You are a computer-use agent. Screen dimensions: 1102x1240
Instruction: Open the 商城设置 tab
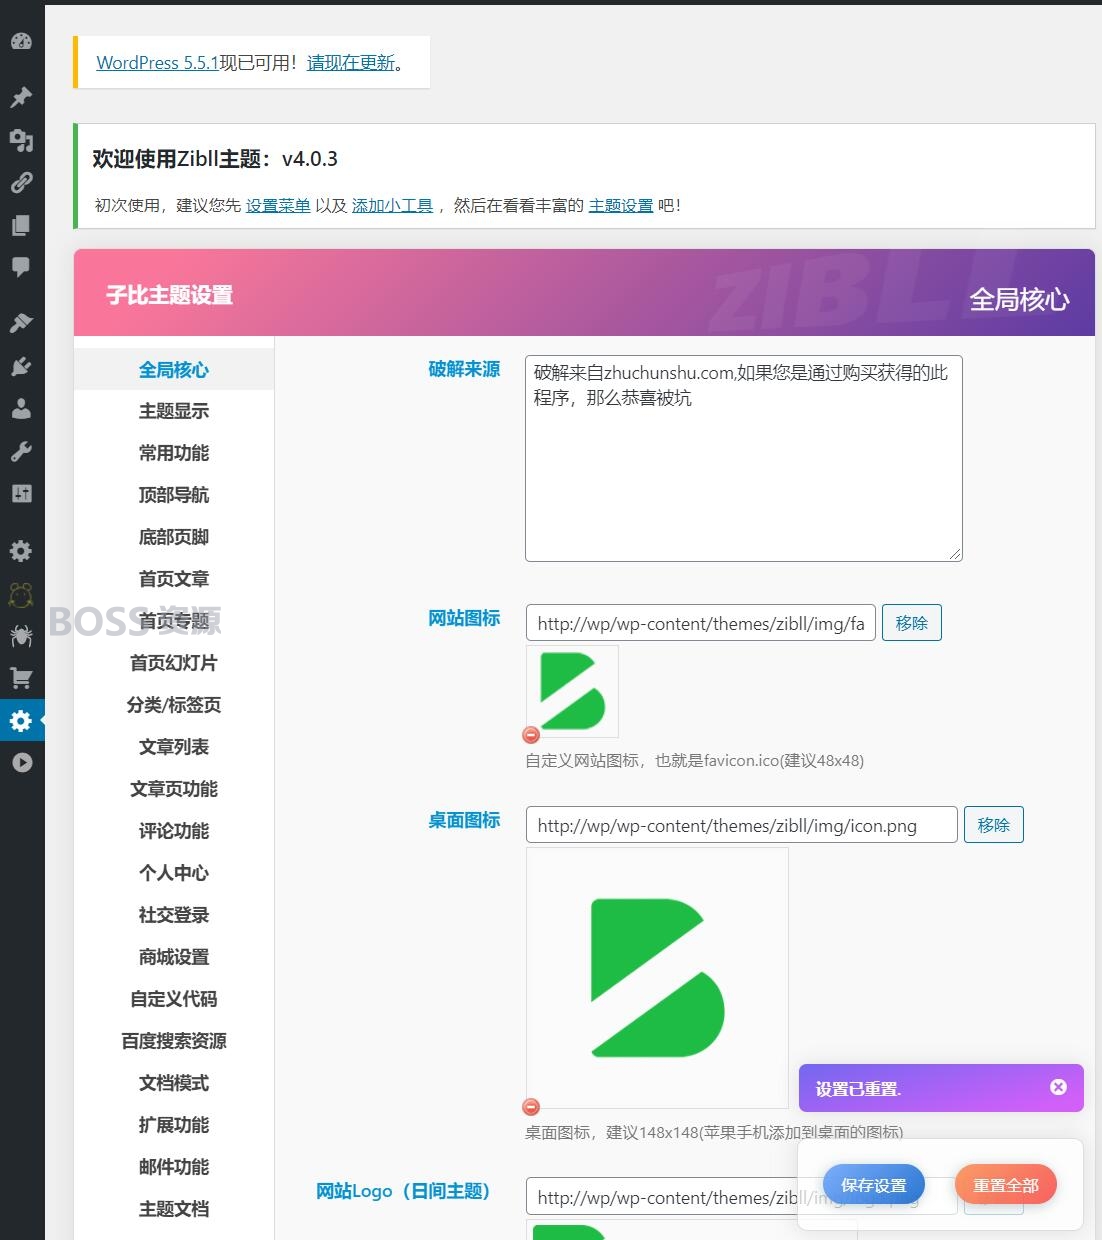(174, 957)
